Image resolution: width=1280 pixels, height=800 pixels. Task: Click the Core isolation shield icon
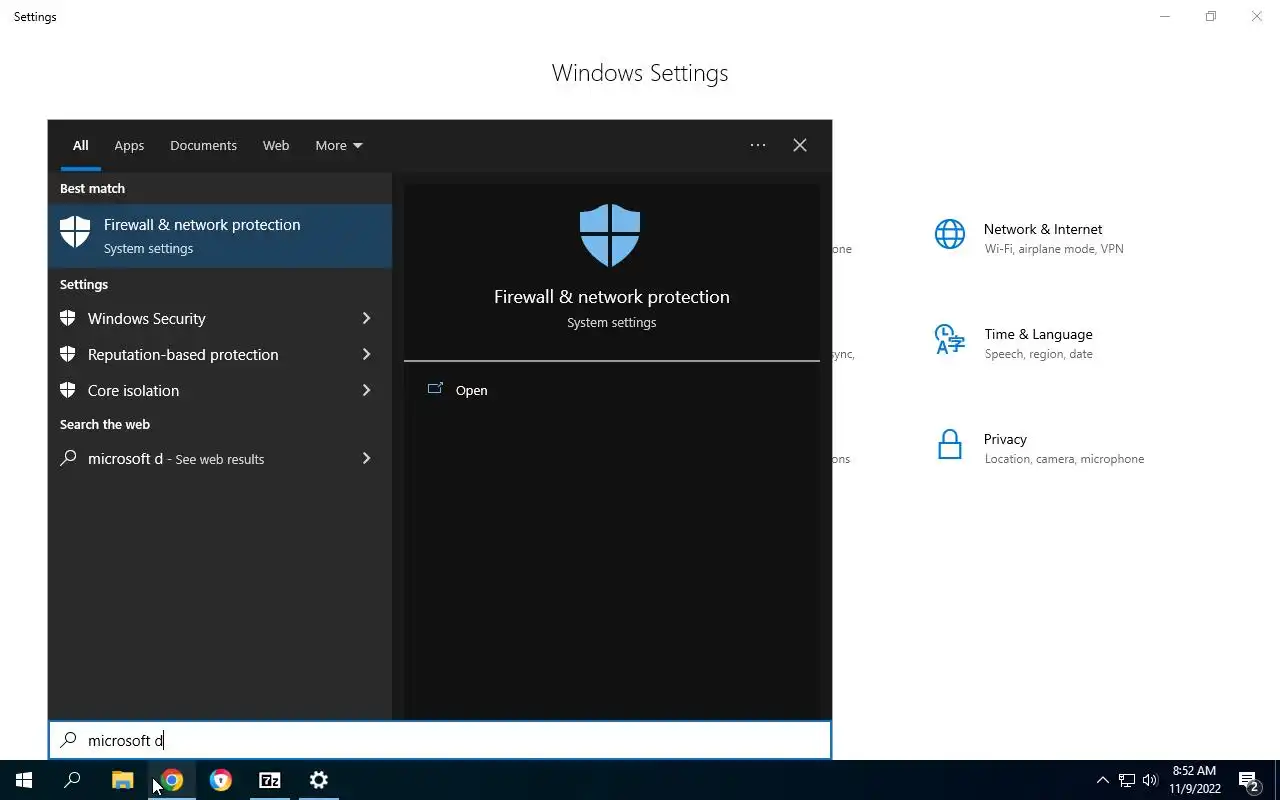pyautogui.click(x=68, y=390)
